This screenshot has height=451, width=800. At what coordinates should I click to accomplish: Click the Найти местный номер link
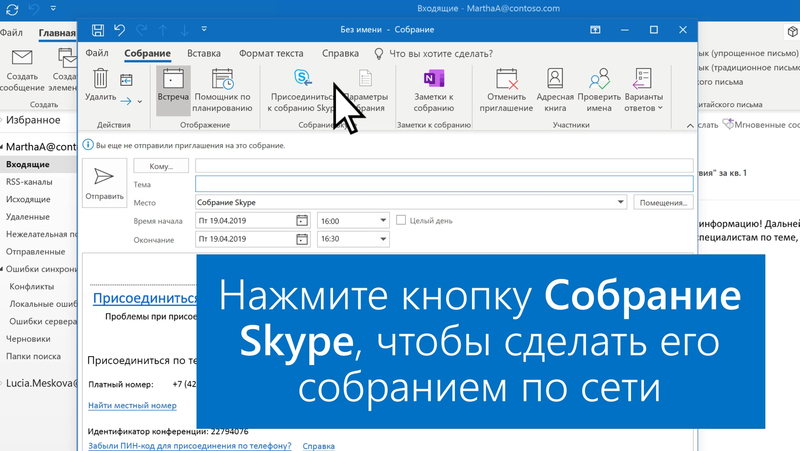[132, 406]
